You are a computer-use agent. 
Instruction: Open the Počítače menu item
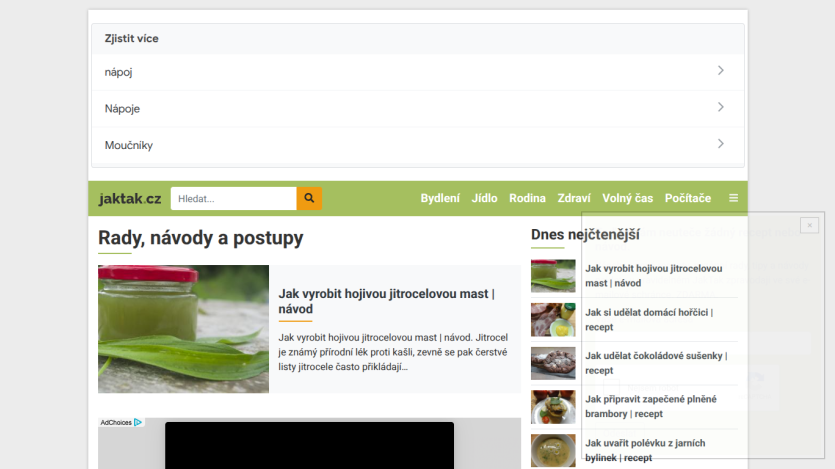pos(687,198)
